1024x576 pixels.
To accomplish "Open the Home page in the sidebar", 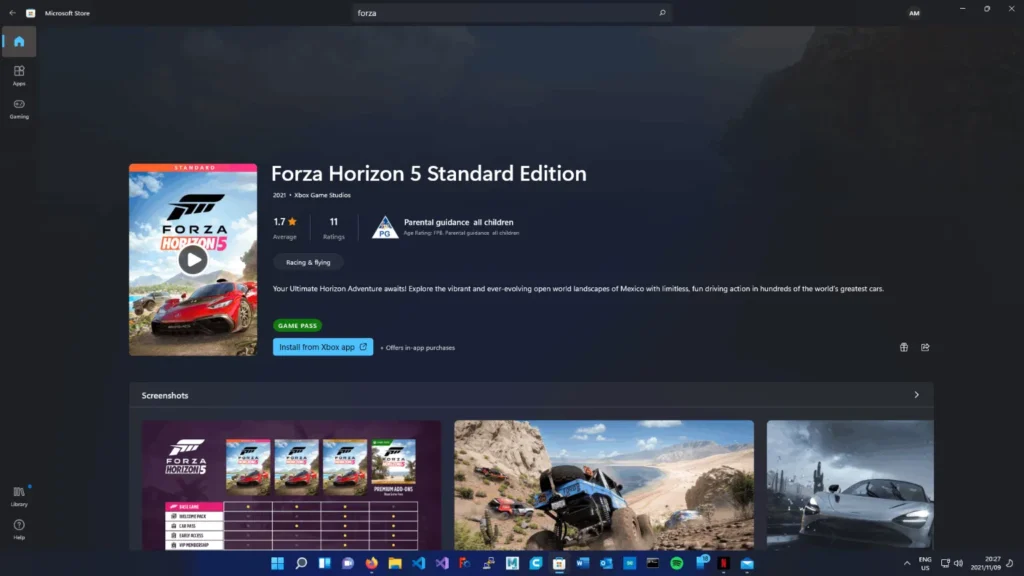I will 19,42.
